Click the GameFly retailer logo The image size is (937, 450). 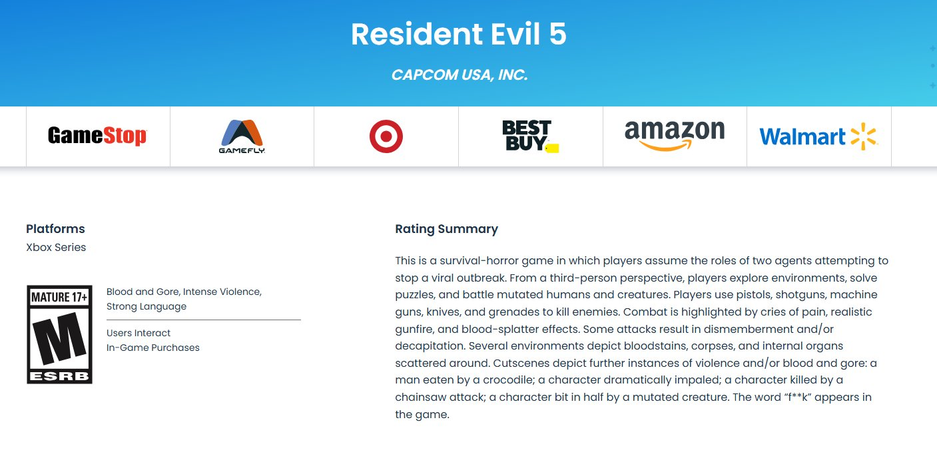[x=242, y=136]
